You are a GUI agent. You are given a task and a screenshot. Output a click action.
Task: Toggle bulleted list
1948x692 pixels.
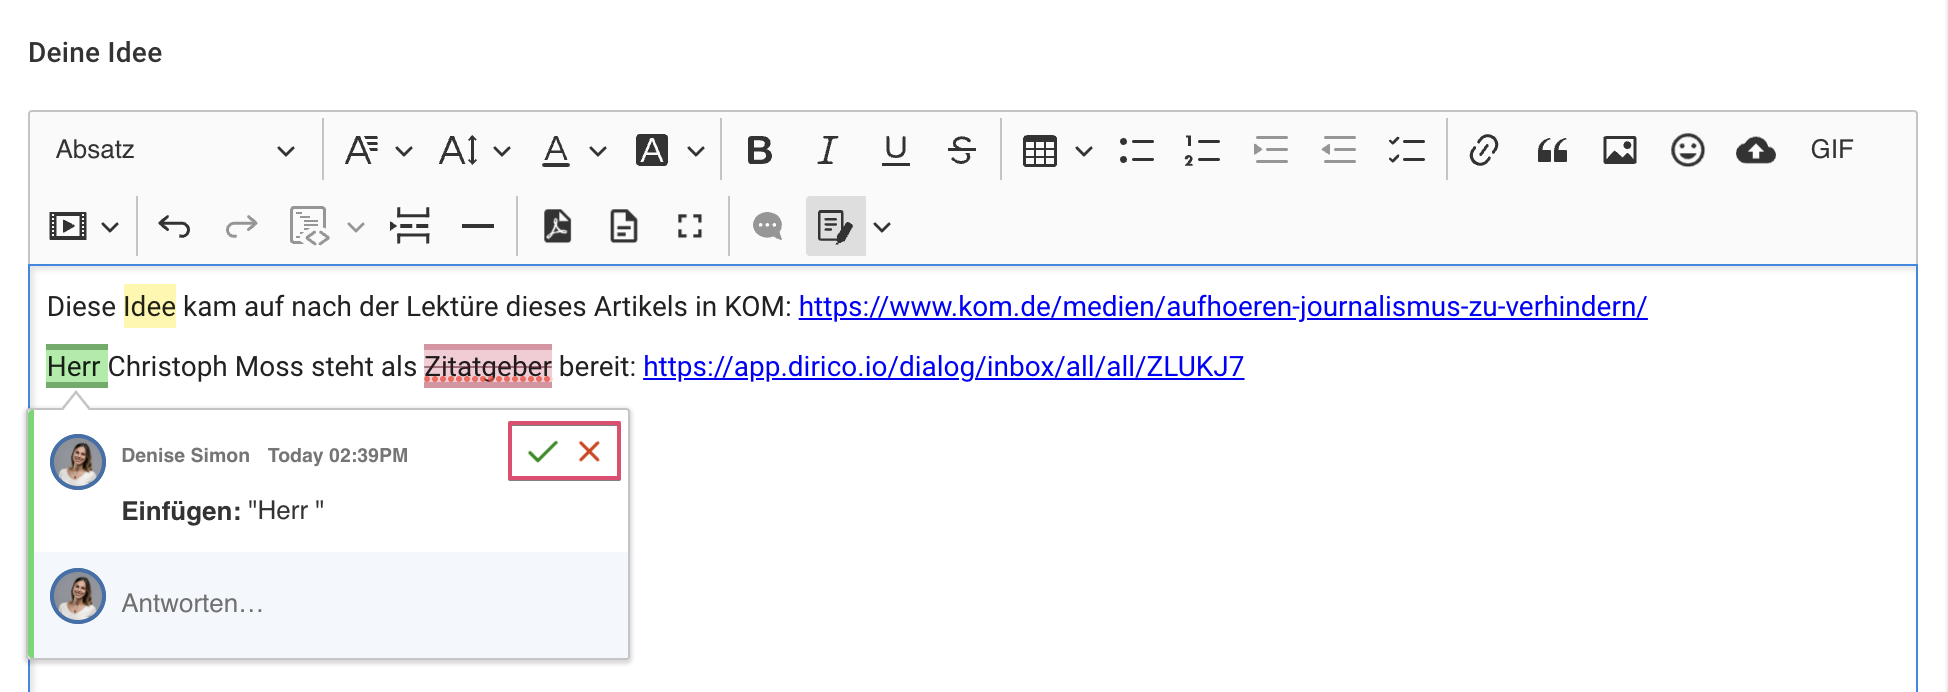1137,150
